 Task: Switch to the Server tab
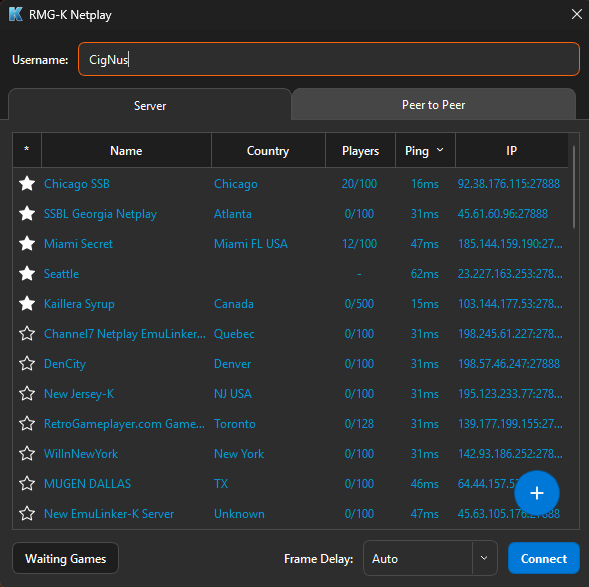pos(150,106)
